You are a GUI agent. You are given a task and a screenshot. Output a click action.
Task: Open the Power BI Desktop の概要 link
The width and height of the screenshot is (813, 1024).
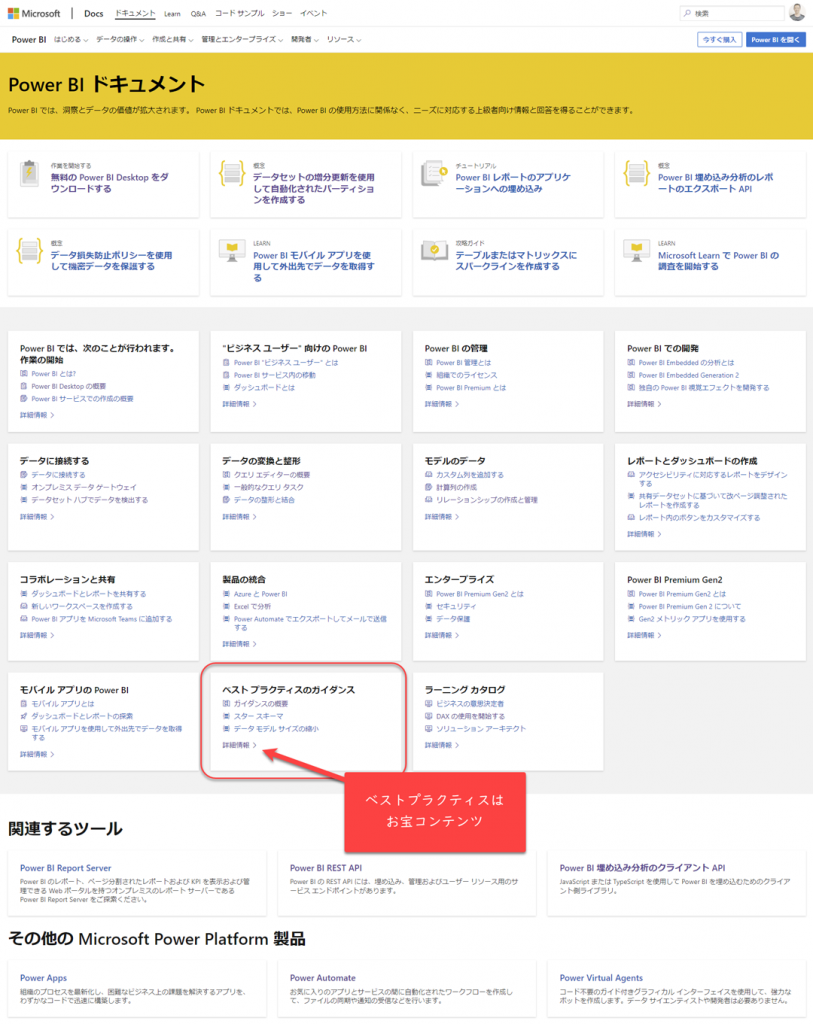69,386
